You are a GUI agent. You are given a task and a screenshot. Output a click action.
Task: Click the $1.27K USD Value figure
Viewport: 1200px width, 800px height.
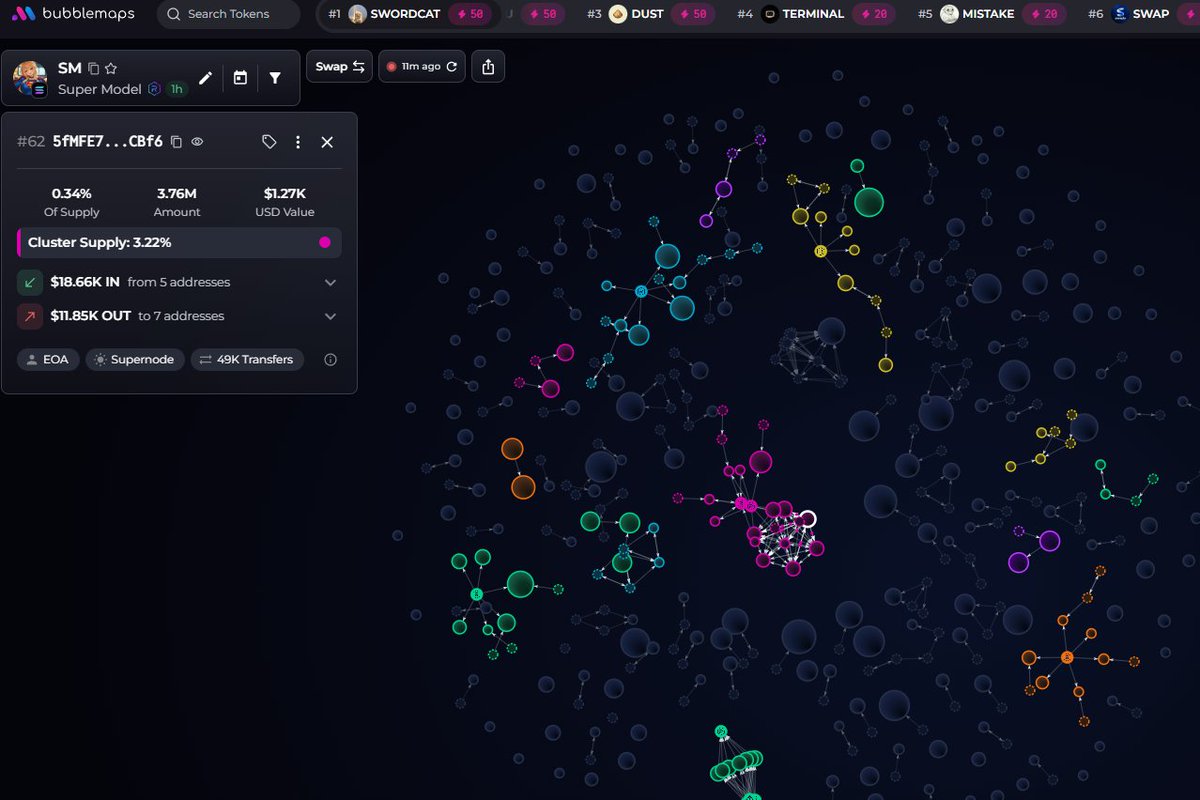[286, 193]
